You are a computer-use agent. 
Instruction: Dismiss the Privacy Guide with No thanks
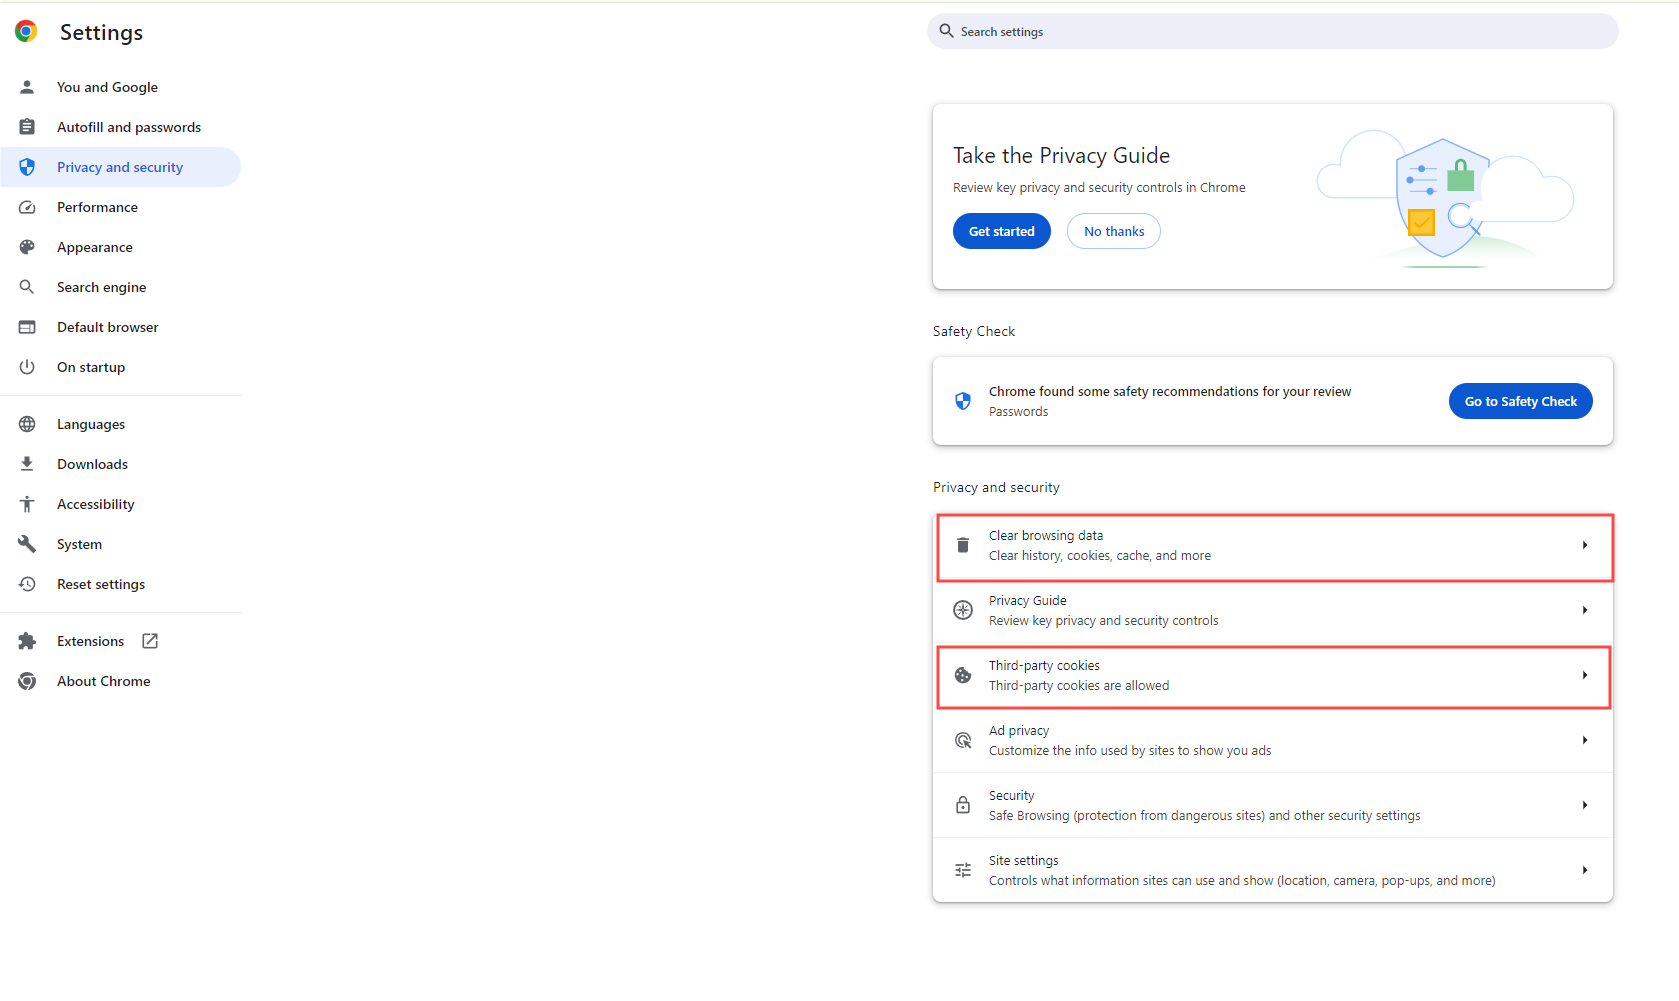pos(1113,231)
